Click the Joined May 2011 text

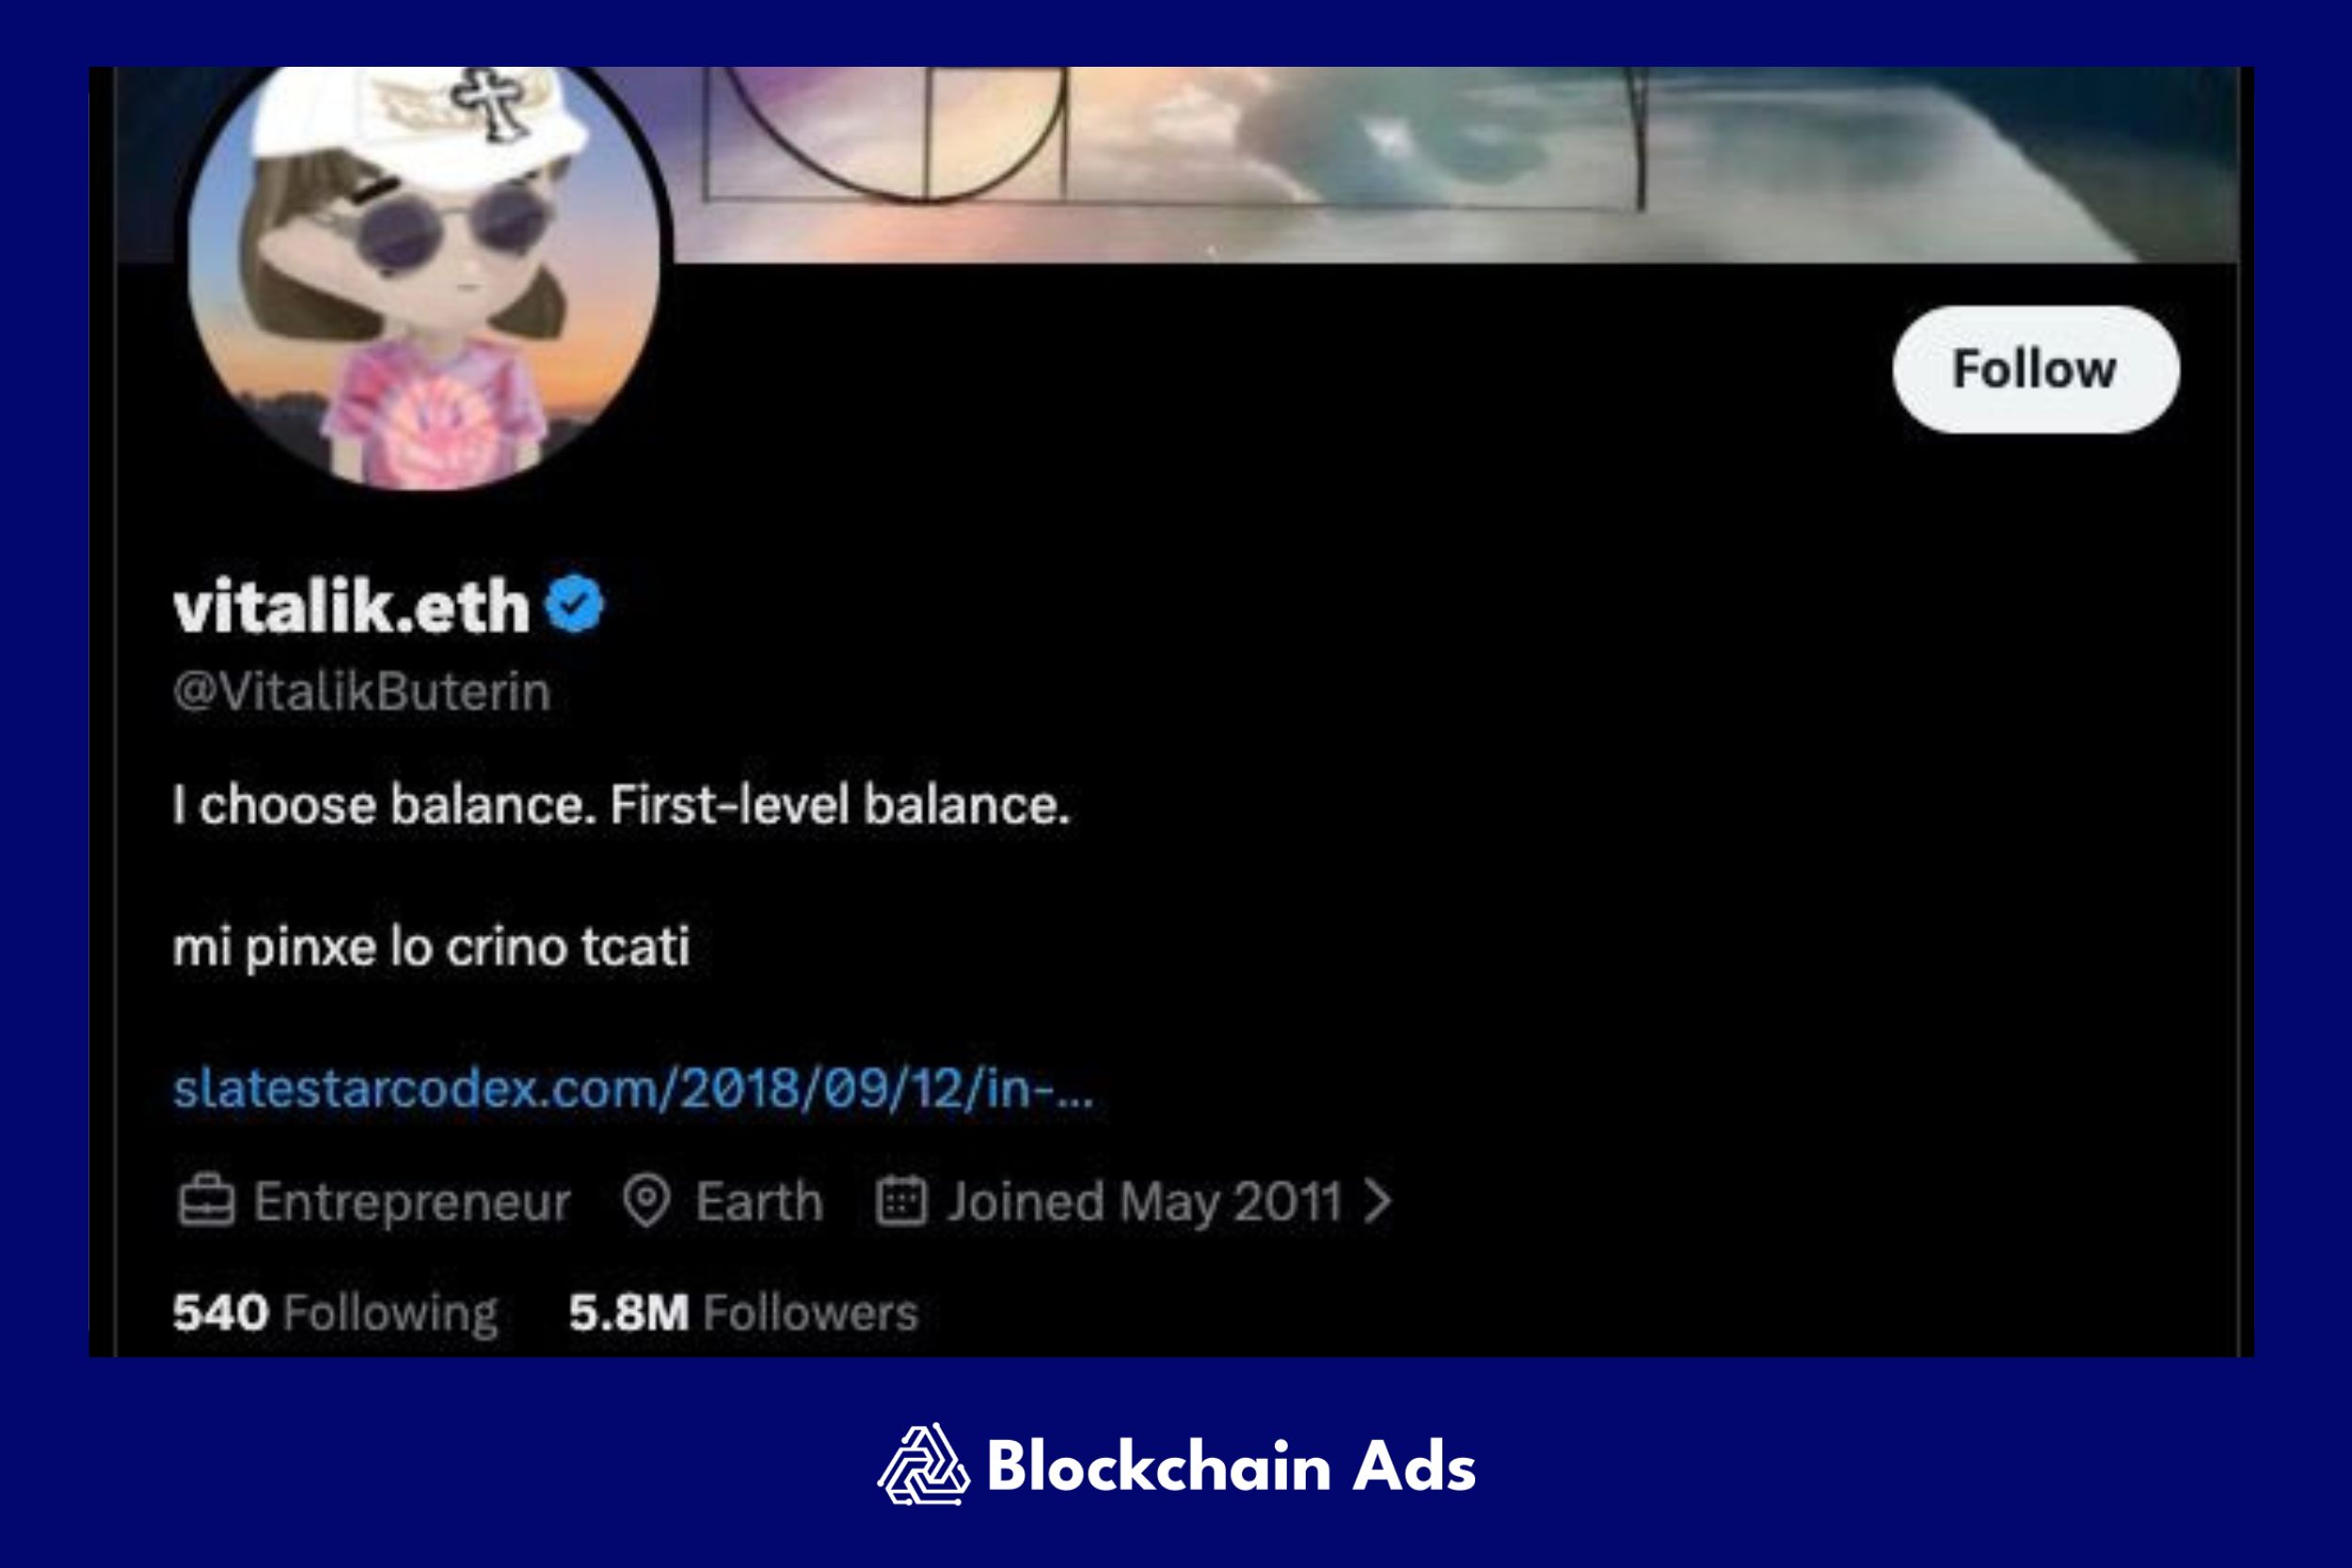[1144, 1202]
